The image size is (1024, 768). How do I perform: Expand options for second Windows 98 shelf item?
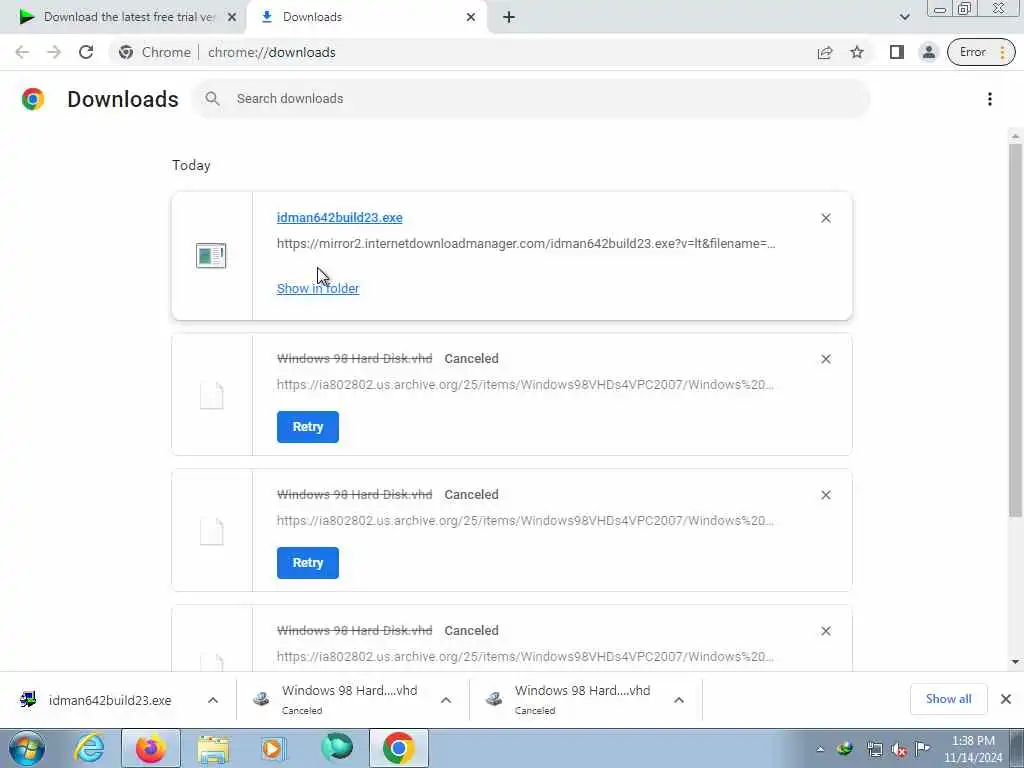tap(679, 700)
